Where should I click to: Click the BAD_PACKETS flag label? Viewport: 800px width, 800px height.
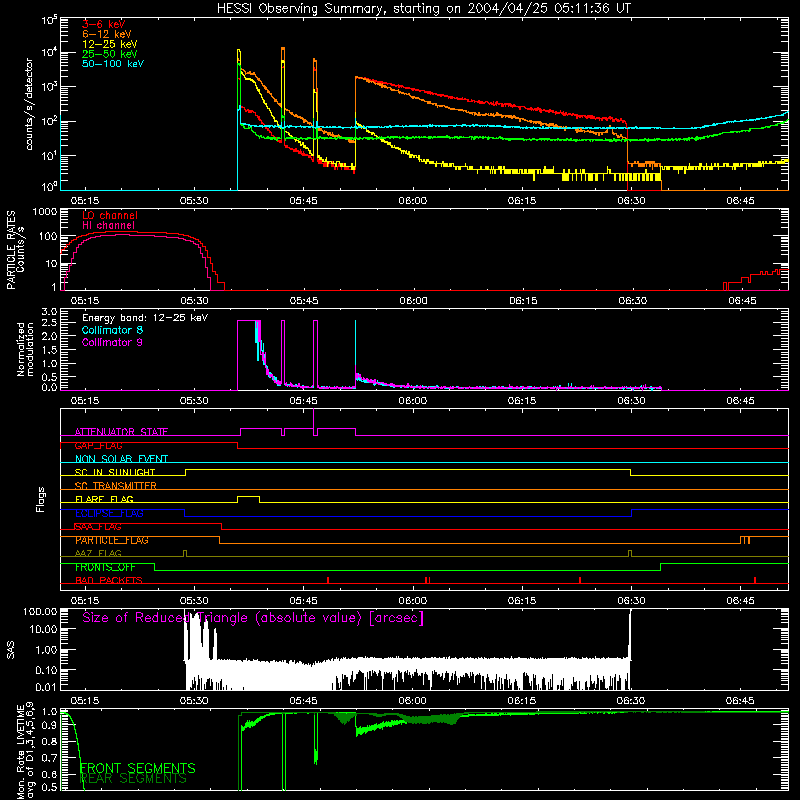click(x=109, y=580)
